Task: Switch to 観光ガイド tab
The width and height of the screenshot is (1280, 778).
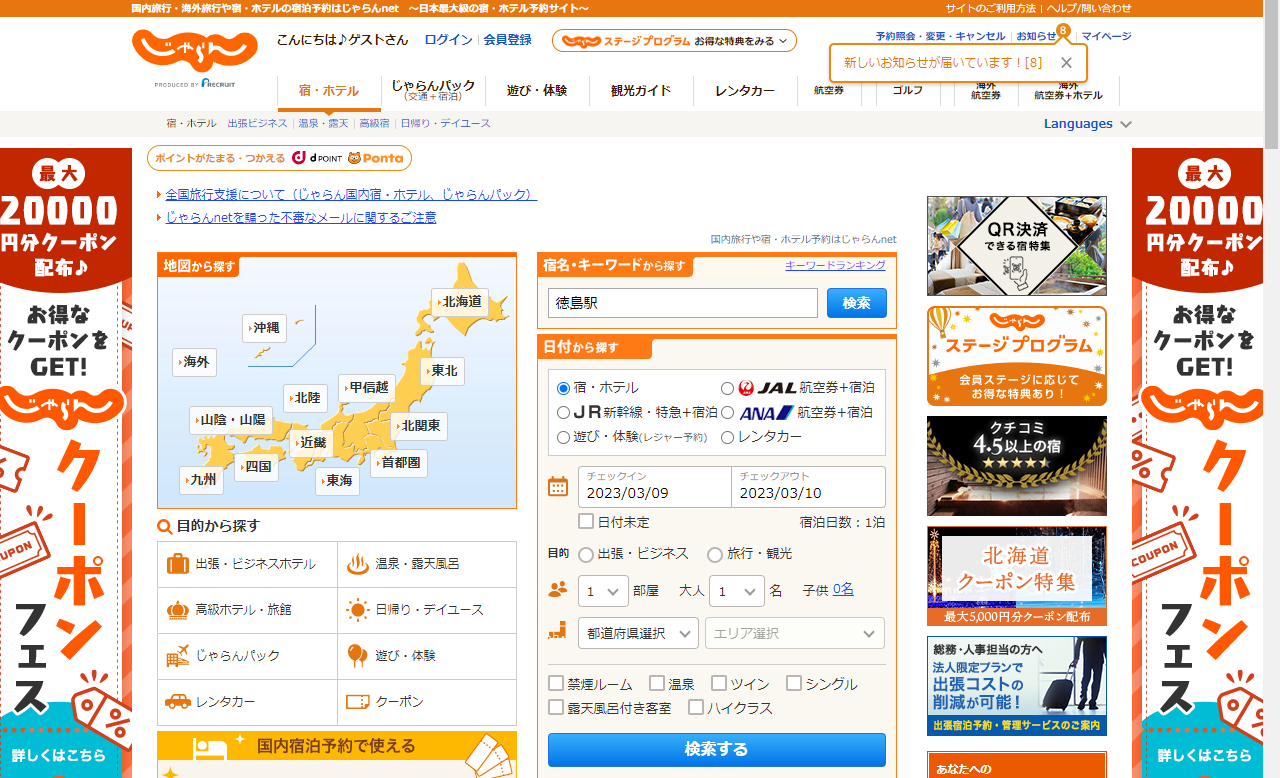Action: tap(641, 91)
